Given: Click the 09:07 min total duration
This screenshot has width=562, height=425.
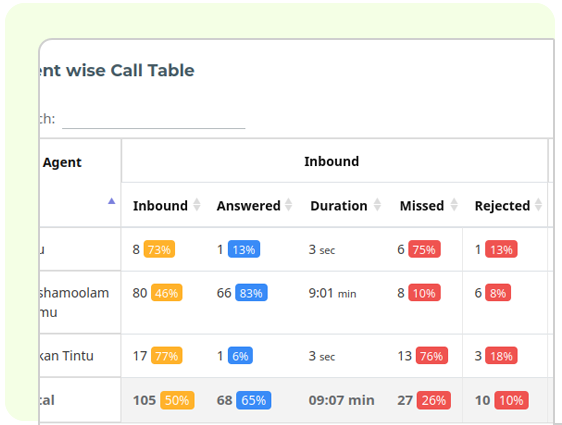Looking at the screenshot, I should (x=342, y=400).
